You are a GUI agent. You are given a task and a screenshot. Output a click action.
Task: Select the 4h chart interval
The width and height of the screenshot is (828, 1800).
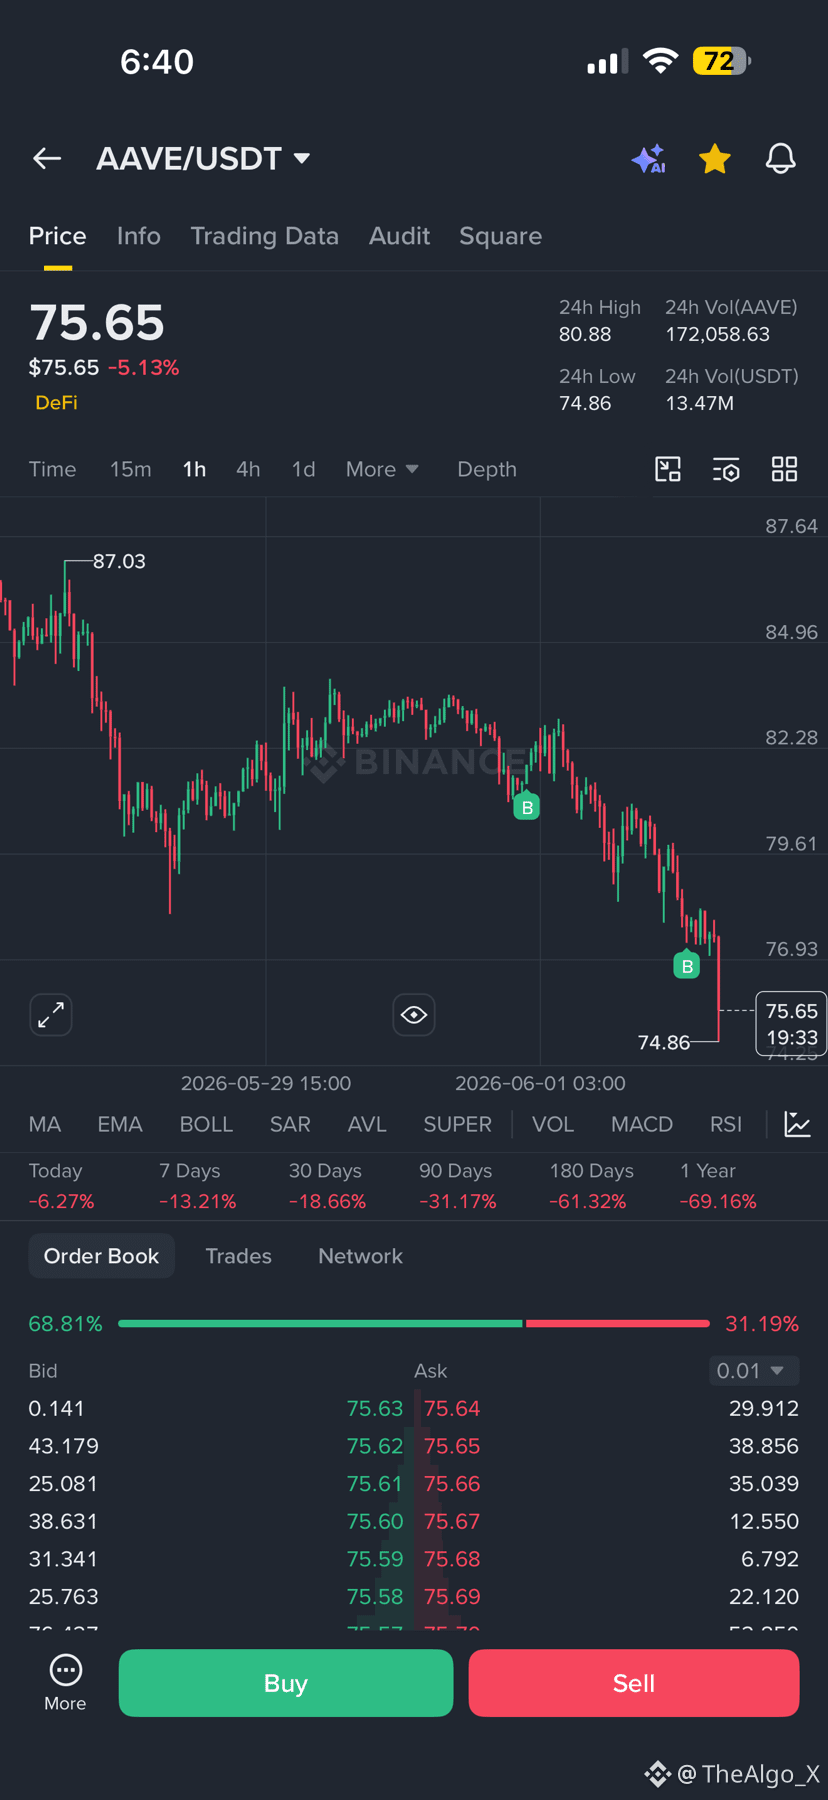(248, 469)
